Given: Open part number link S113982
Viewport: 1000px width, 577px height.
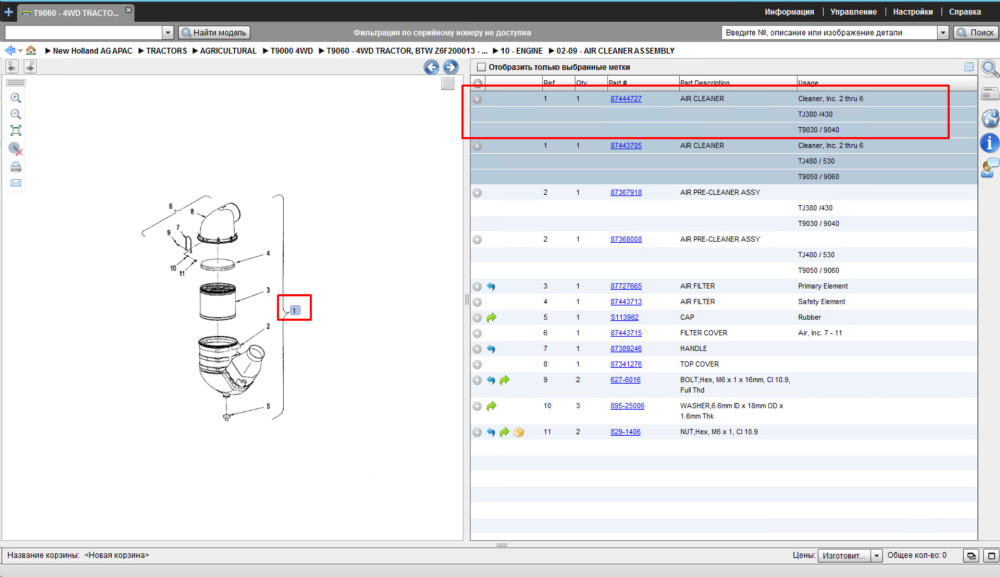Looking at the screenshot, I should click(x=624, y=318).
